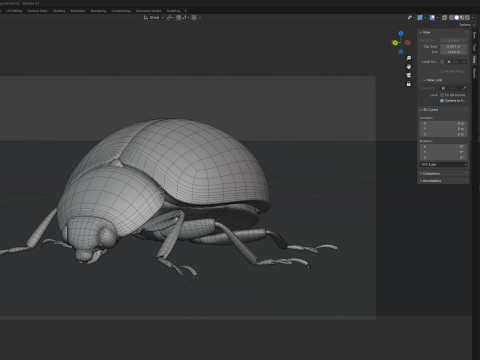Viewport: 480px width, 360px height.
Task: Open the Compositing workspace tab
Action: tap(121, 11)
